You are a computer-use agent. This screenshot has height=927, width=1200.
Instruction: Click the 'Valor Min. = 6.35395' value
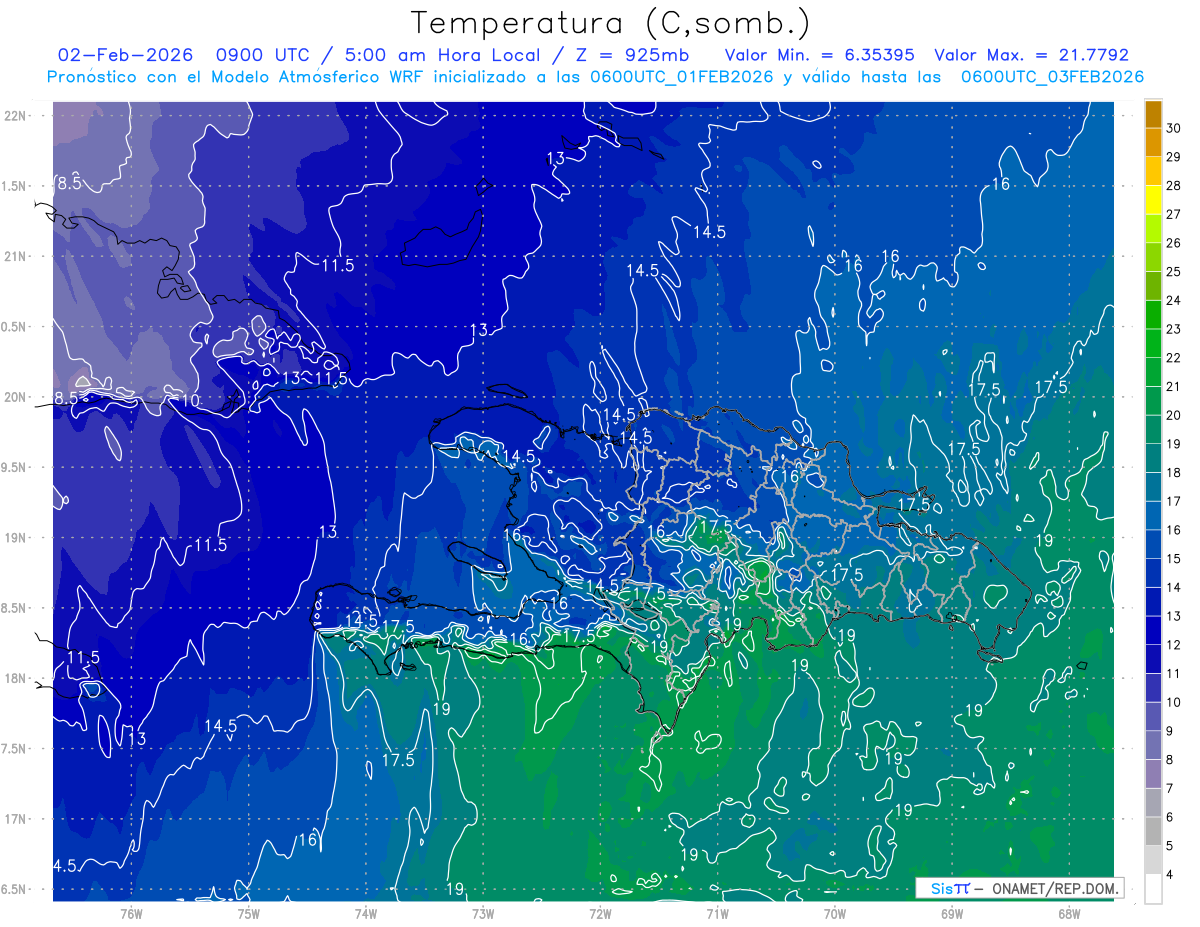(x=818, y=55)
